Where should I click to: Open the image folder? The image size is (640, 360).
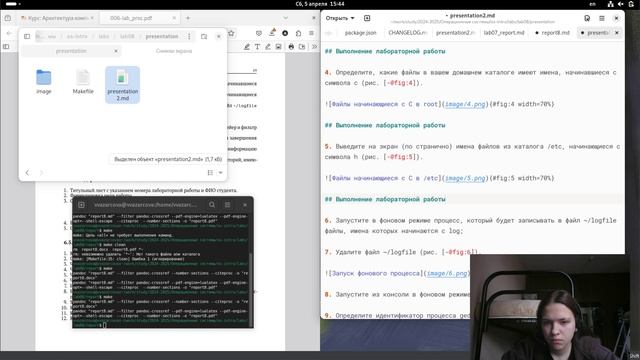[x=44, y=82]
